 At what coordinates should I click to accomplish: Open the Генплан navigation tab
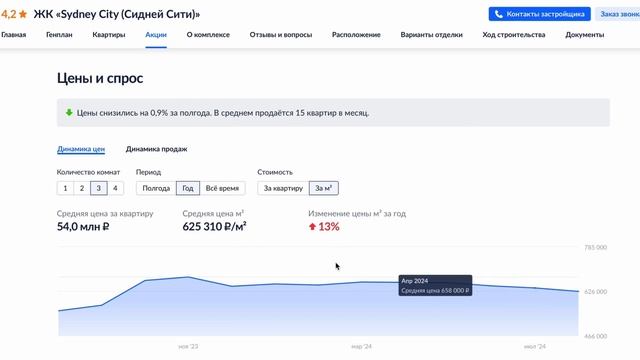click(x=59, y=35)
